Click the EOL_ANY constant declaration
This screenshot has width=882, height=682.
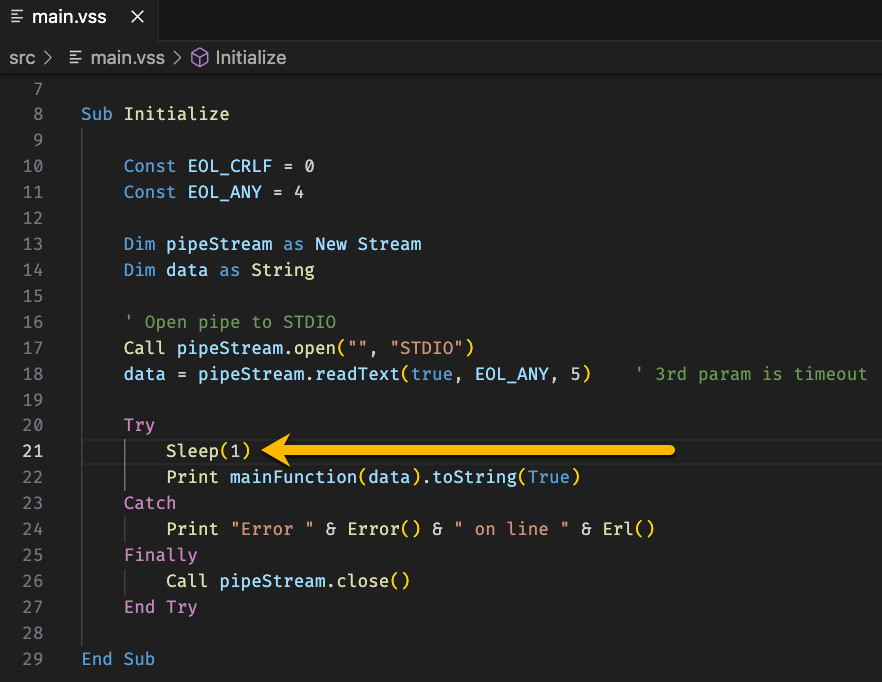click(214, 192)
